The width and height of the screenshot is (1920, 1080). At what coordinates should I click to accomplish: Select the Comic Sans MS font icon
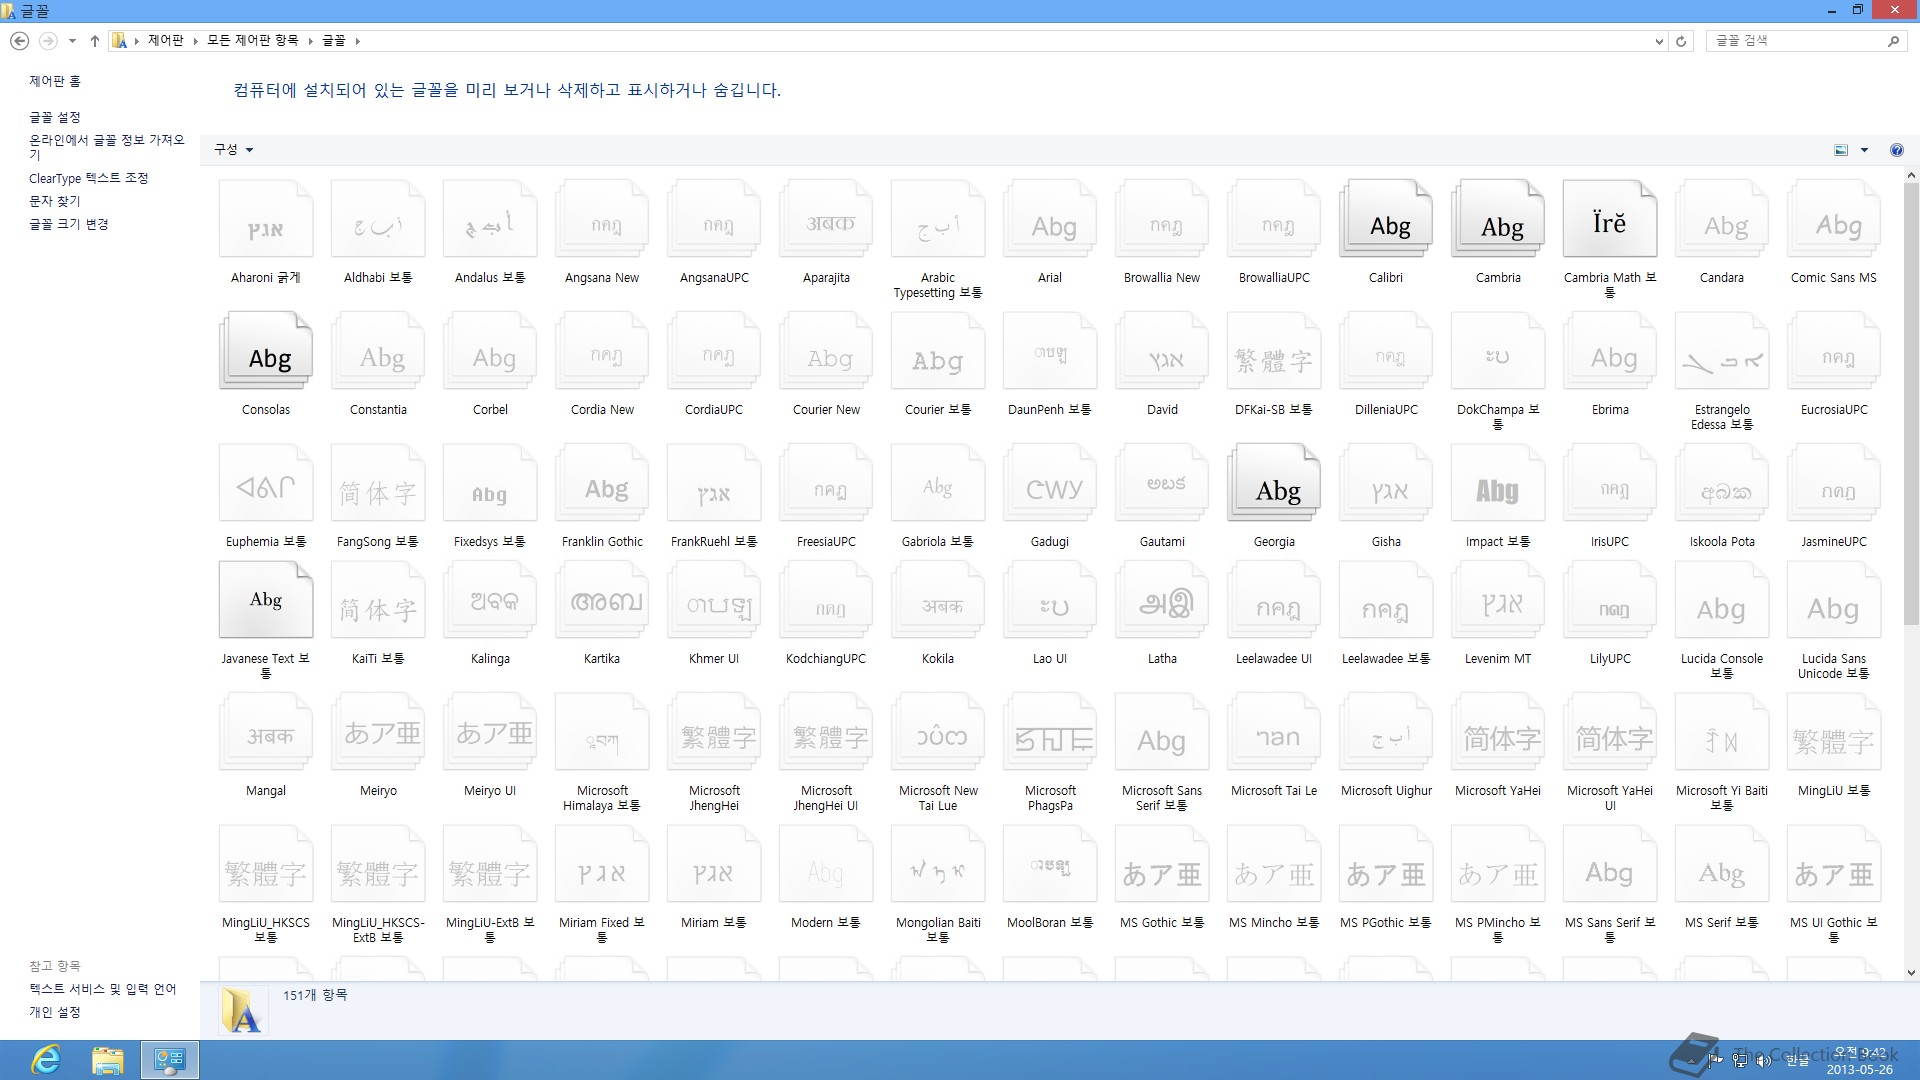(1834, 219)
